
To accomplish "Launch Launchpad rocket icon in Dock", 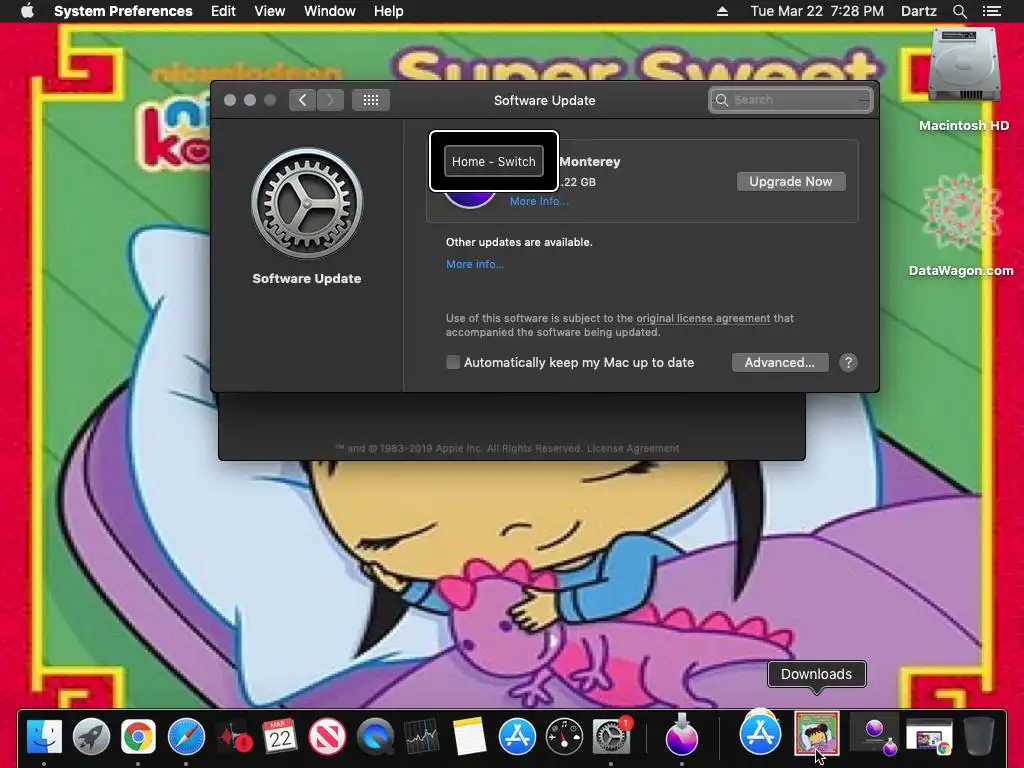I will [x=91, y=737].
